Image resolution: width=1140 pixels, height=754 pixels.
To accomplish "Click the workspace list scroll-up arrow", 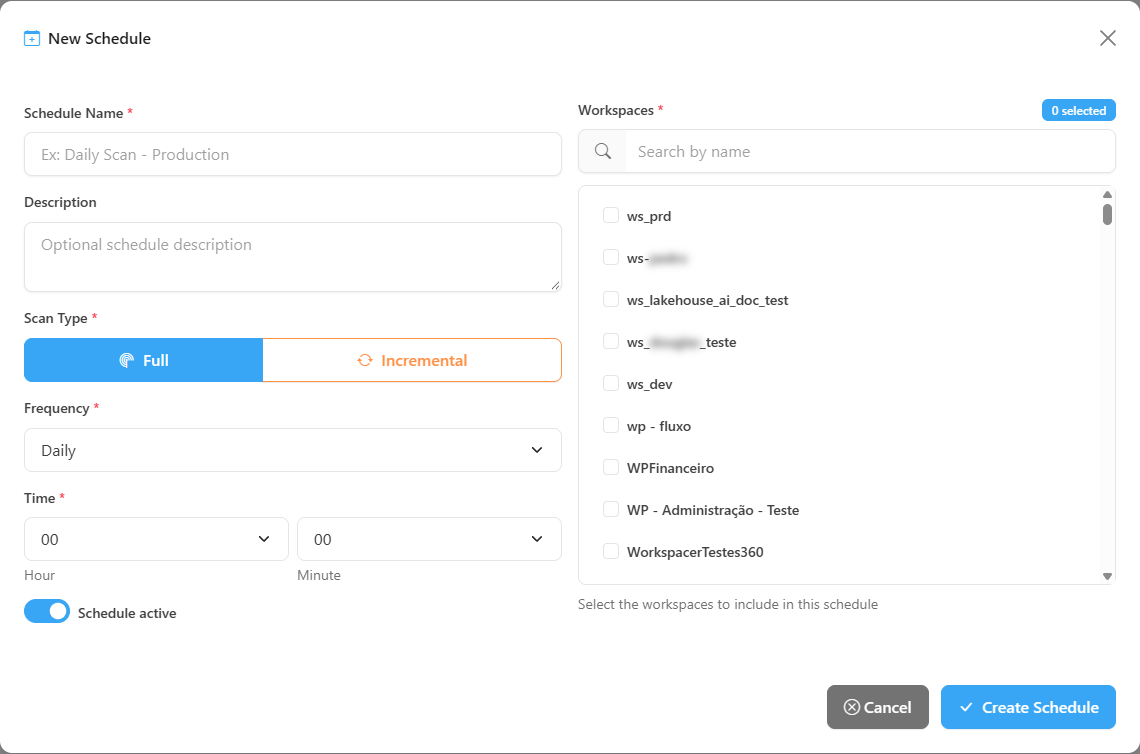I will pos(1107,194).
